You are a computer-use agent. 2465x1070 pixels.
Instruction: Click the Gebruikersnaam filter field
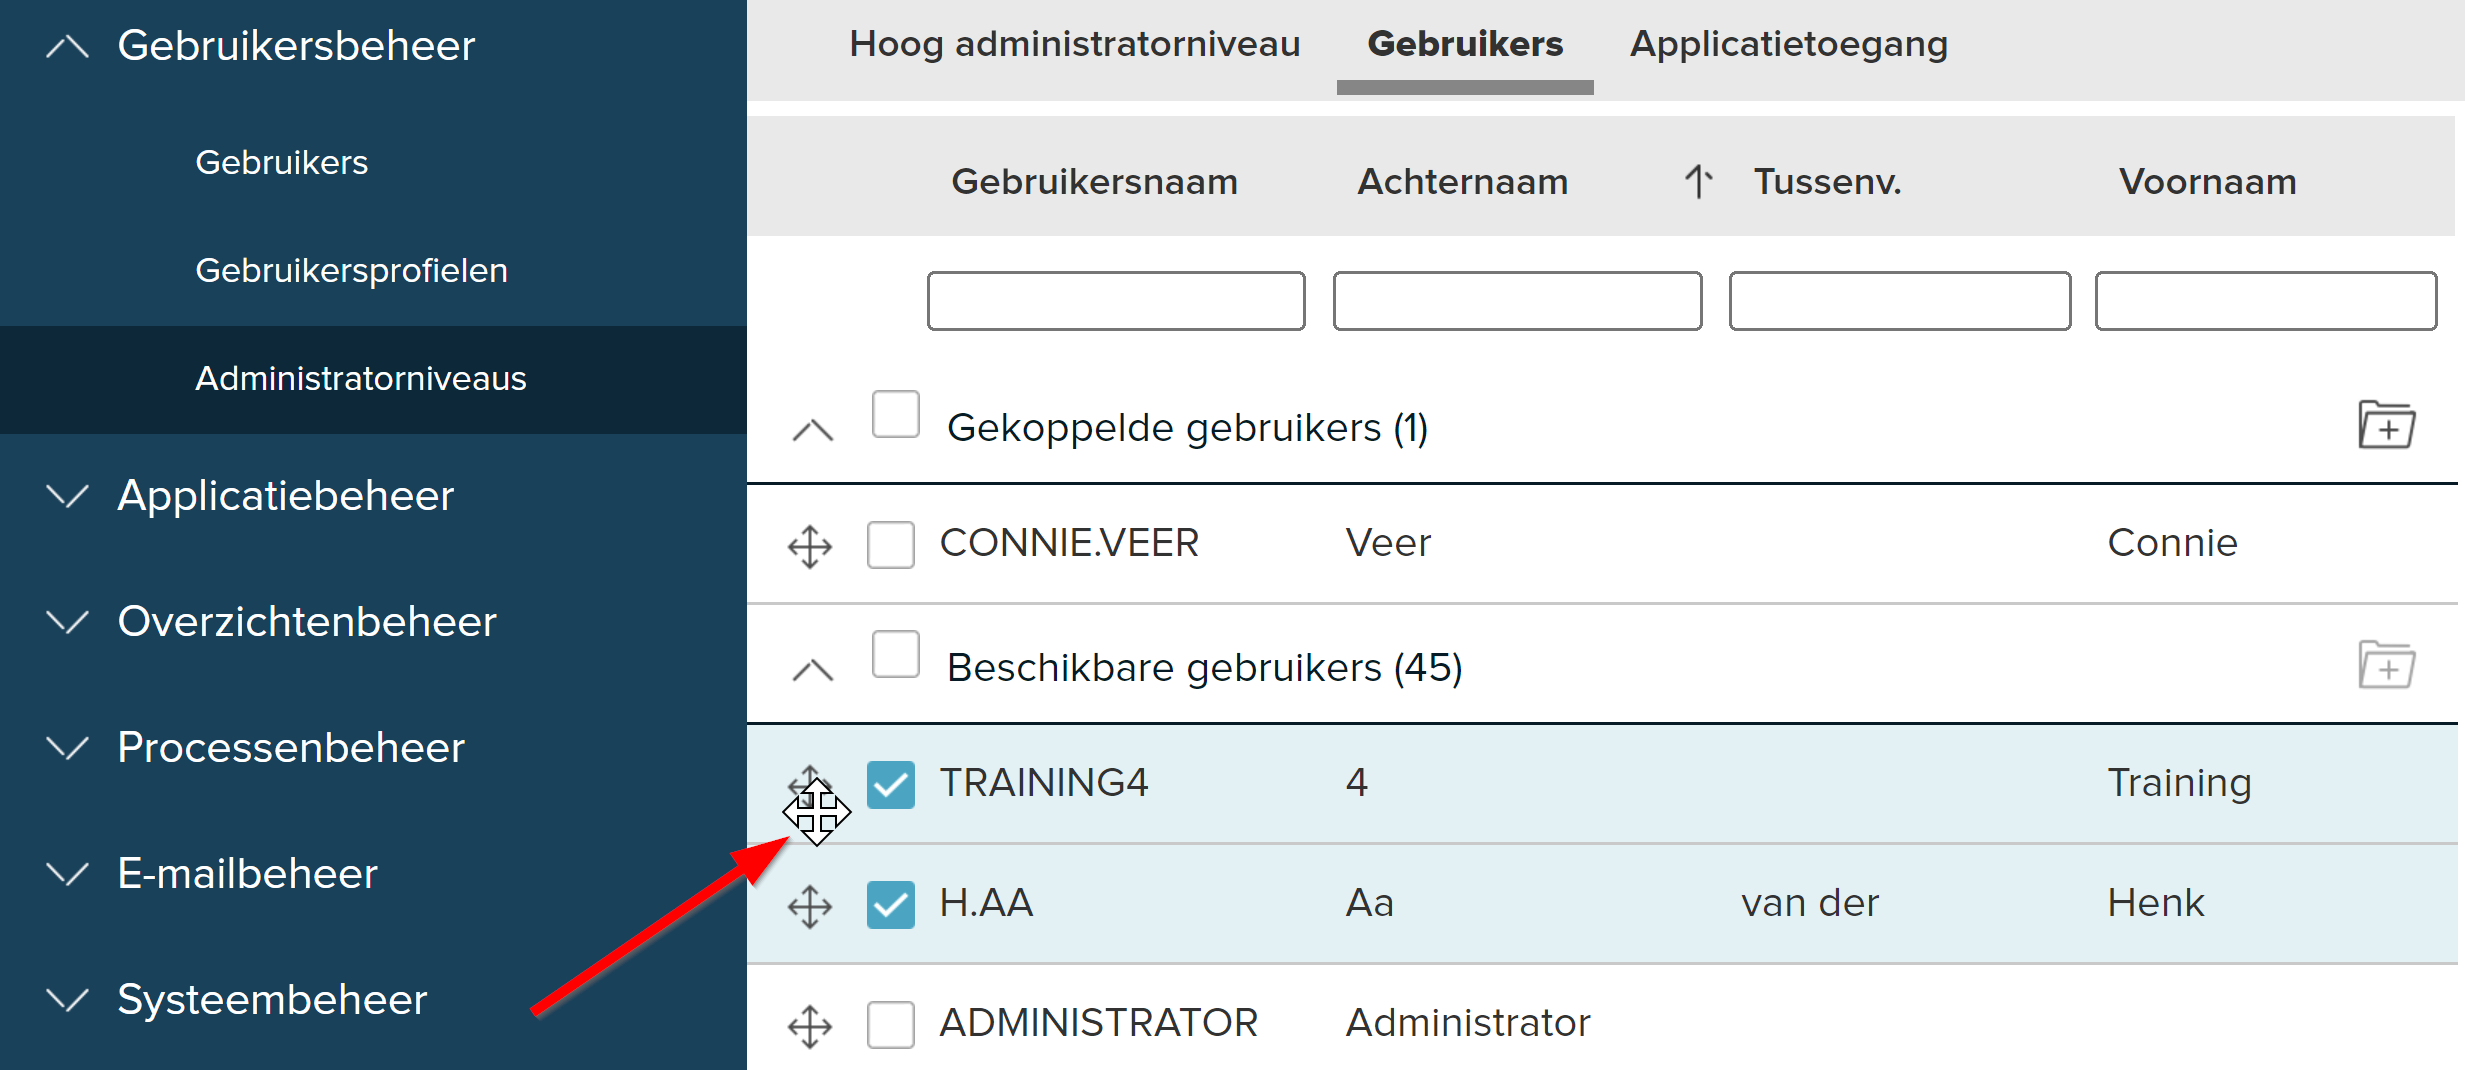(1116, 301)
